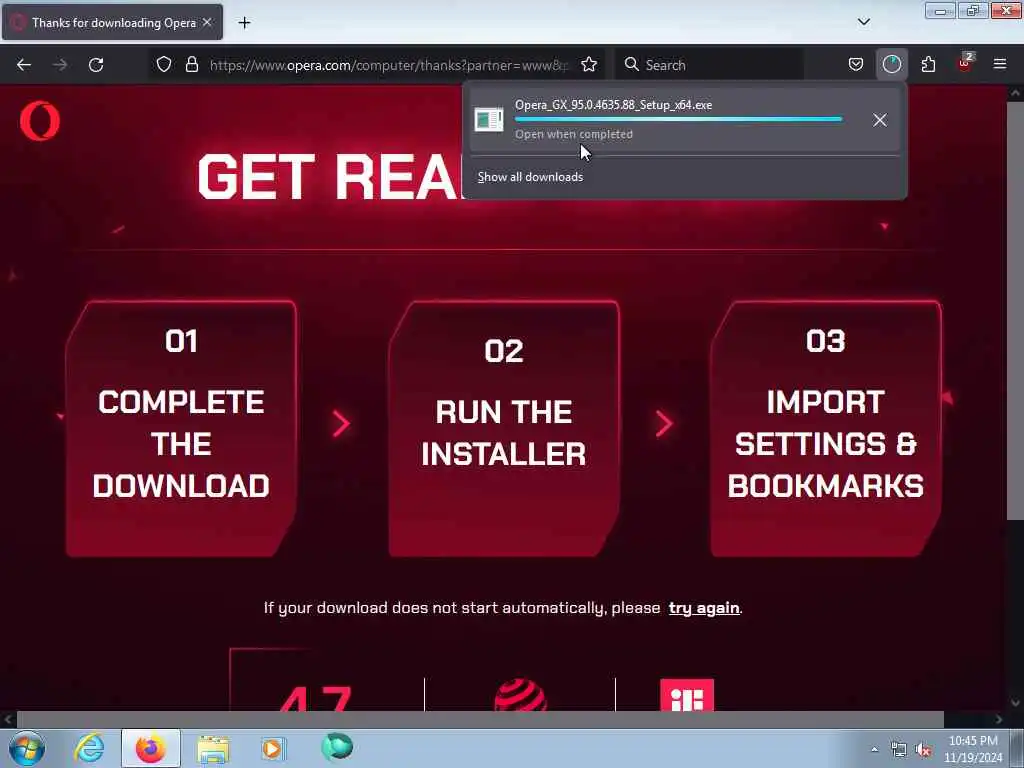The width and height of the screenshot is (1024, 768).
Task: Click the arrow between steps 01 and 02
Action: coord(341,424)
